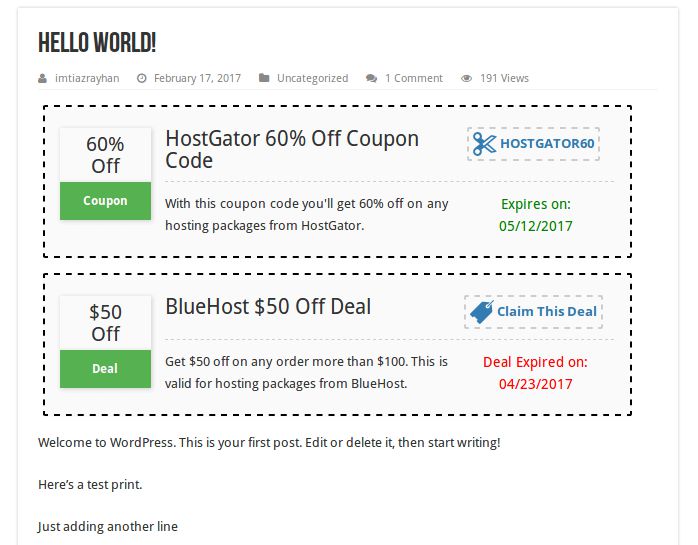
Task: Click the 60% Off discount box
Action: [105, 155]
